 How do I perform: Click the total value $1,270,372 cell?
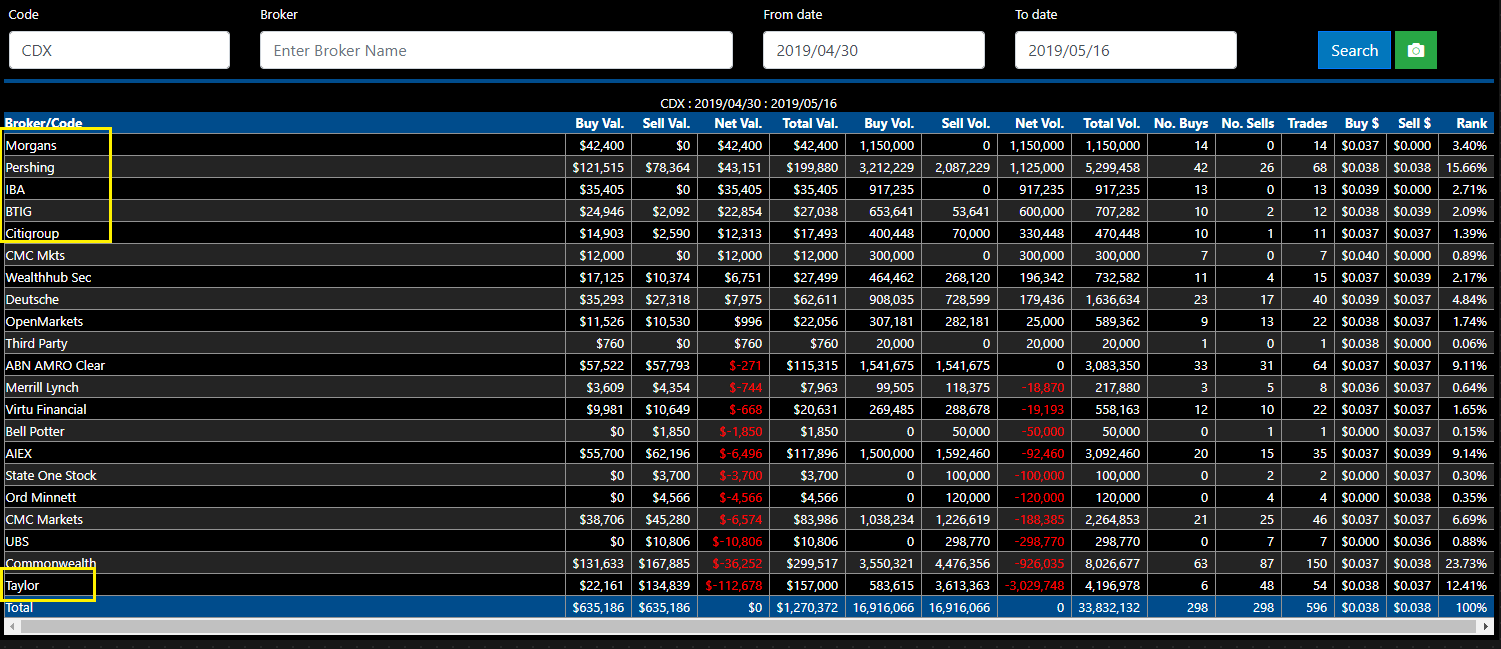point(806,607)
